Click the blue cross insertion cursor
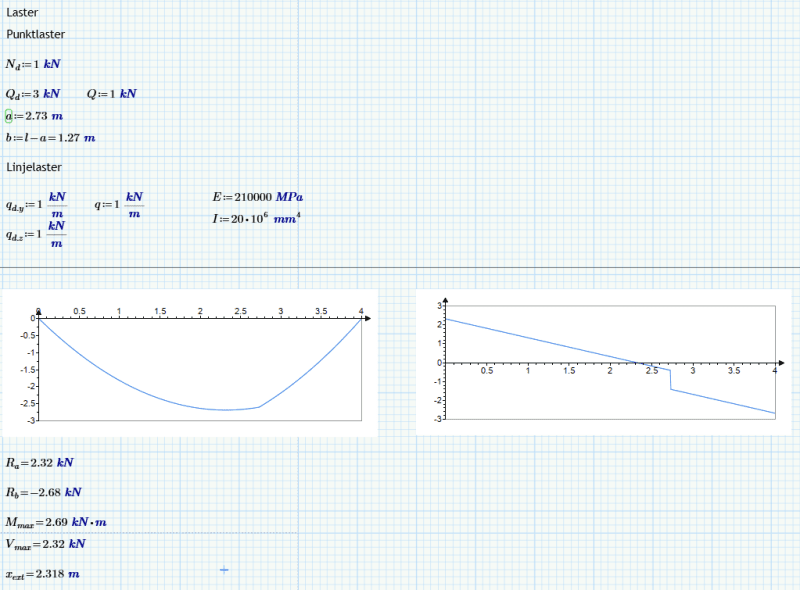The width and height of the screenshot is (800, 590). (x=224, y=570)
